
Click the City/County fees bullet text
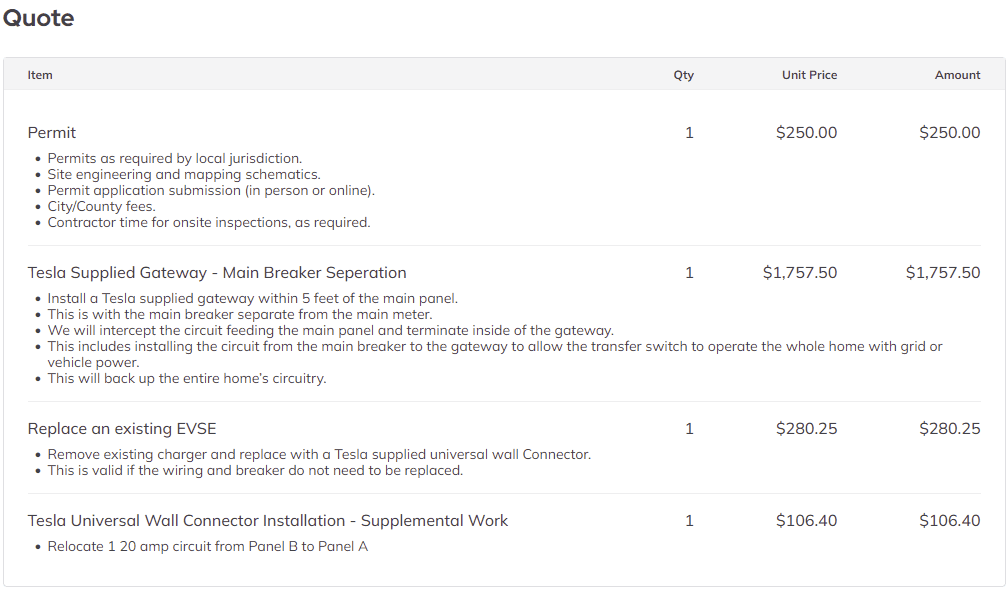point(102,206)
